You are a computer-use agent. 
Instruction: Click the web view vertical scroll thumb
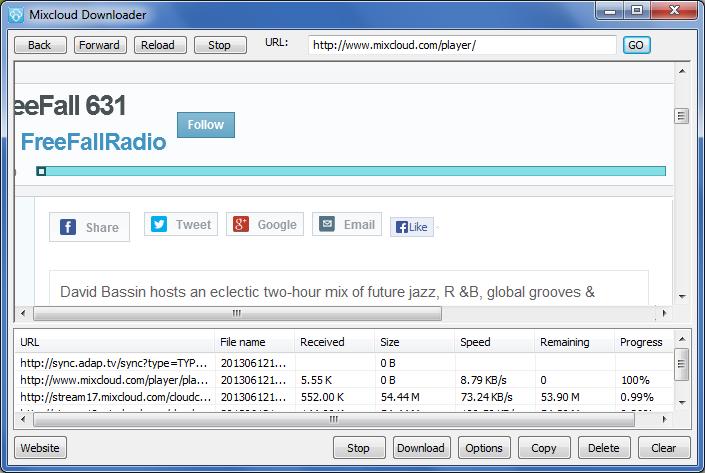point(682,116)
